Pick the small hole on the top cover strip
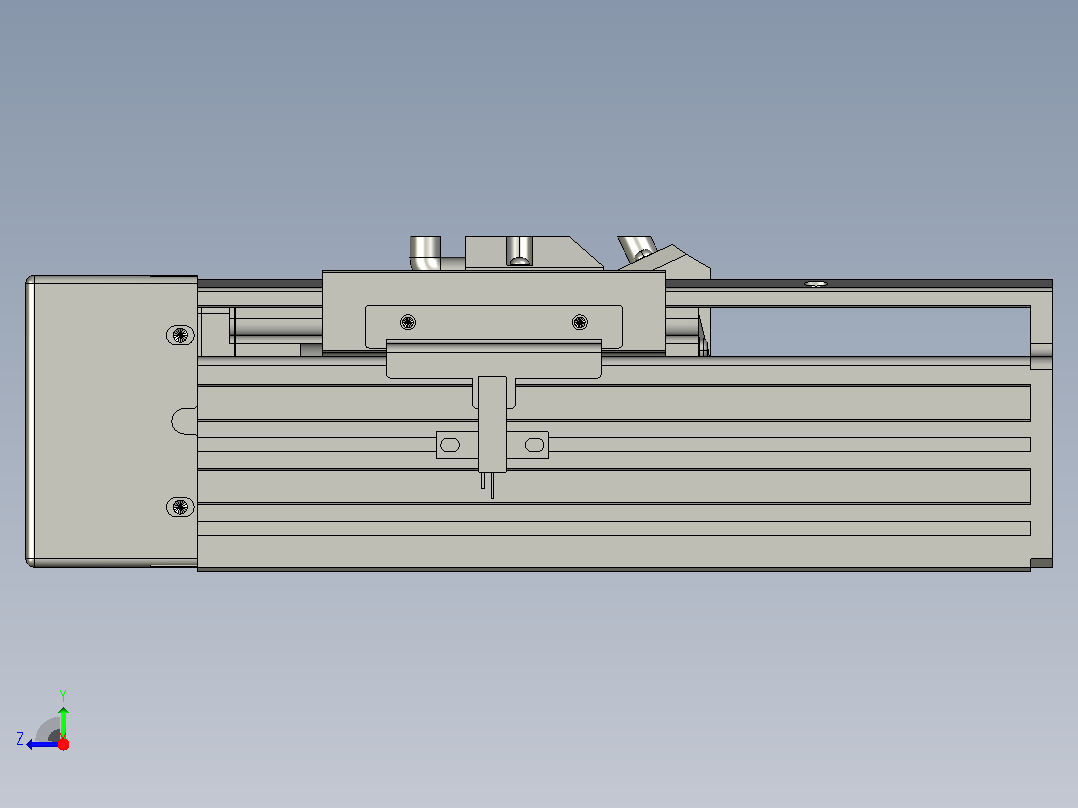 point(816,283)
